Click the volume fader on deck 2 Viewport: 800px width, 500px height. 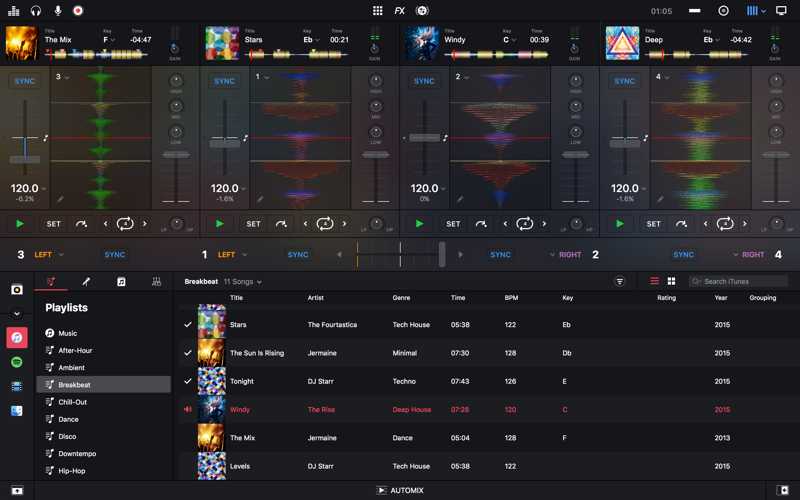coord(576,155)
